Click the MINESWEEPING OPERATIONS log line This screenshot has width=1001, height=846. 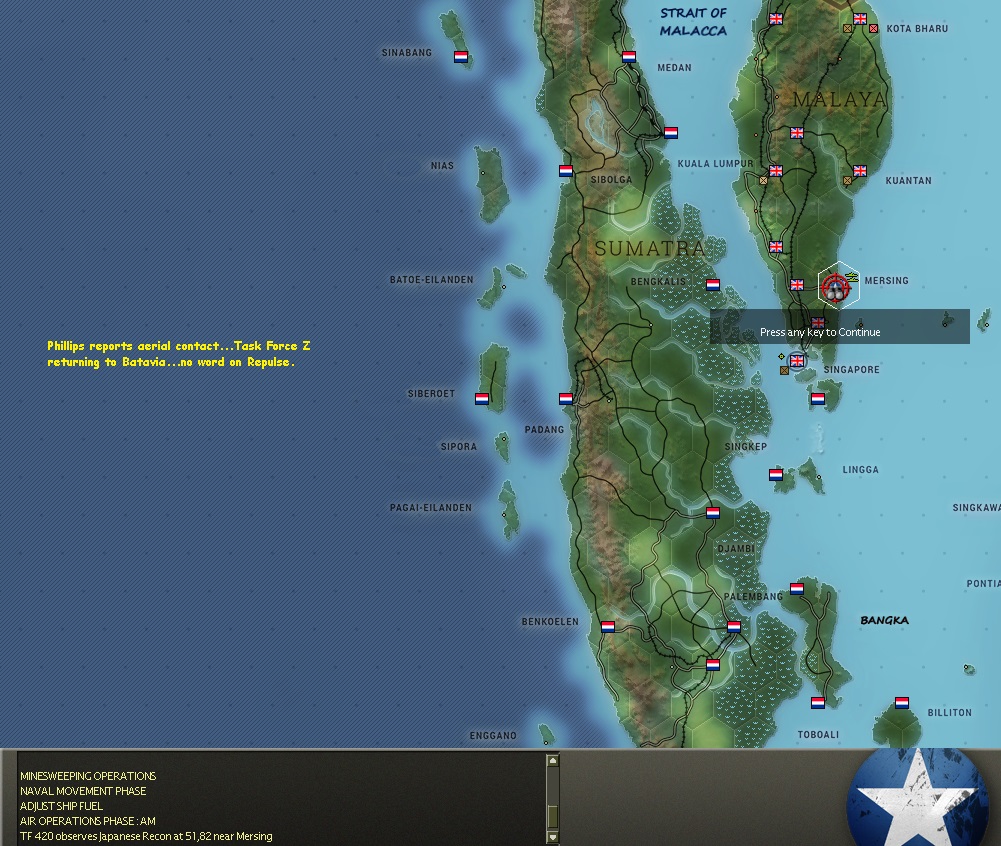point(88,776)
